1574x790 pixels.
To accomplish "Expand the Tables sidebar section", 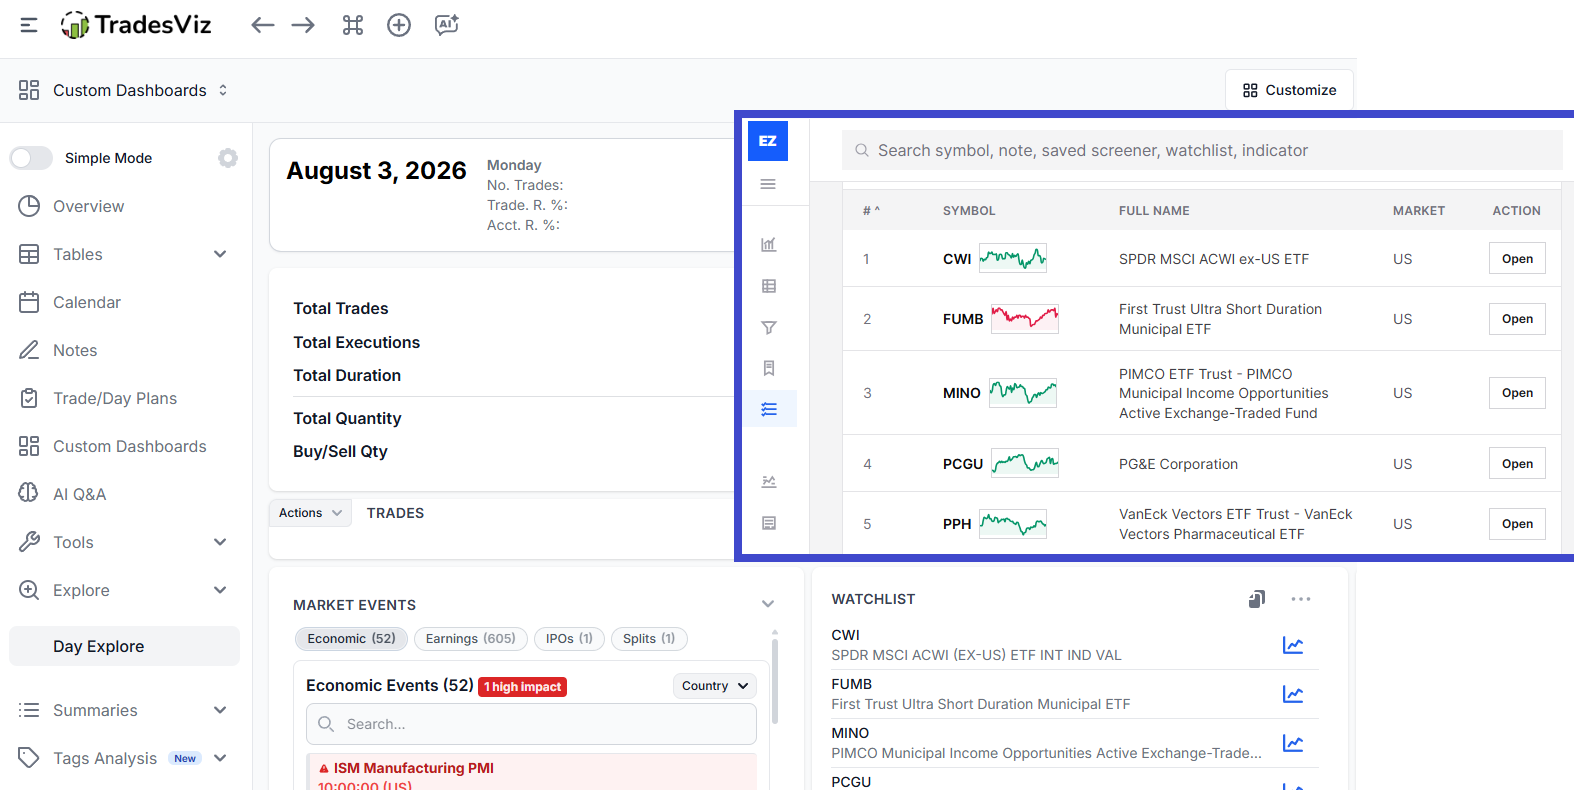I will (220, 254).
